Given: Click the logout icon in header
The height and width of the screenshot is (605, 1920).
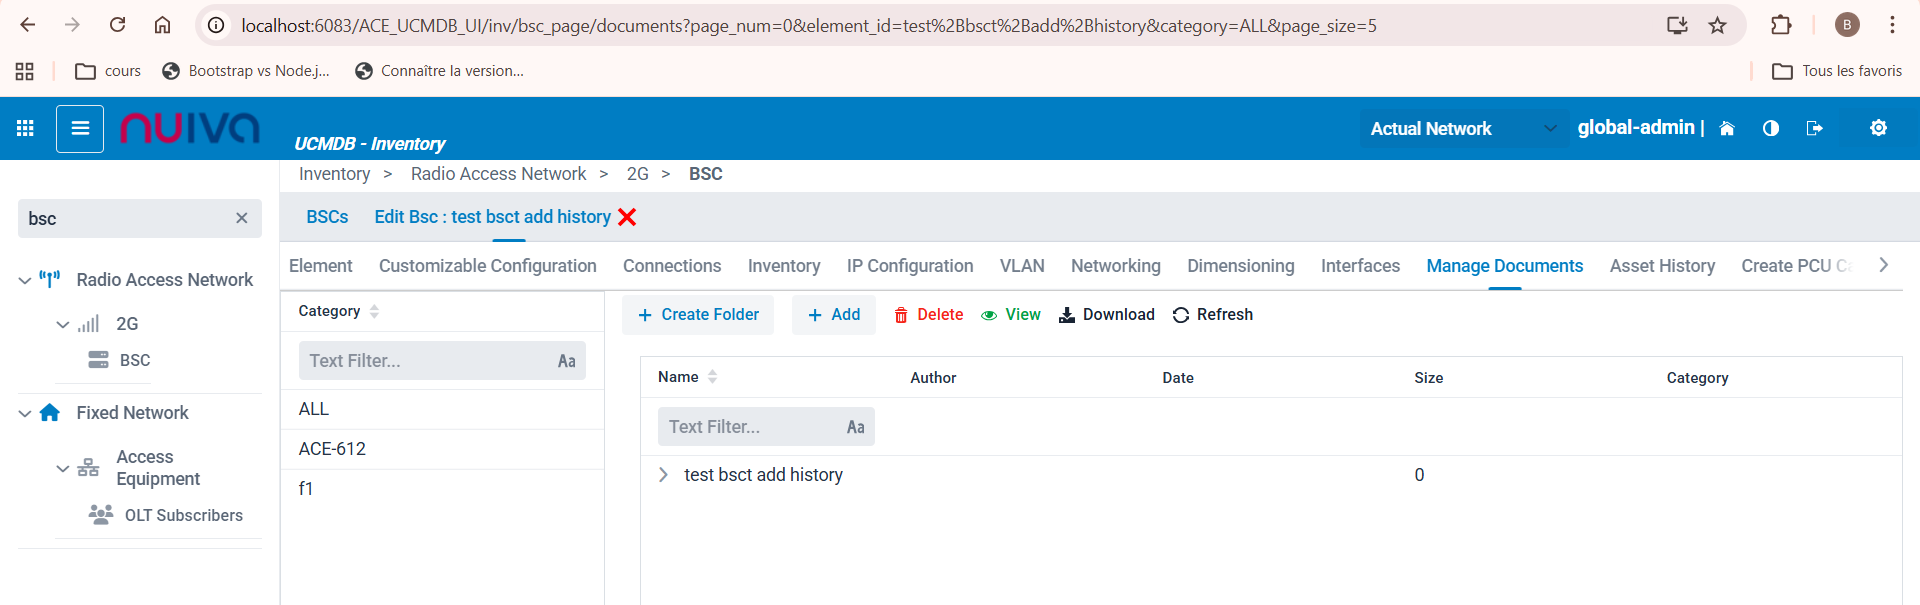Looking at the screenshot, I should coord(1814,128).
